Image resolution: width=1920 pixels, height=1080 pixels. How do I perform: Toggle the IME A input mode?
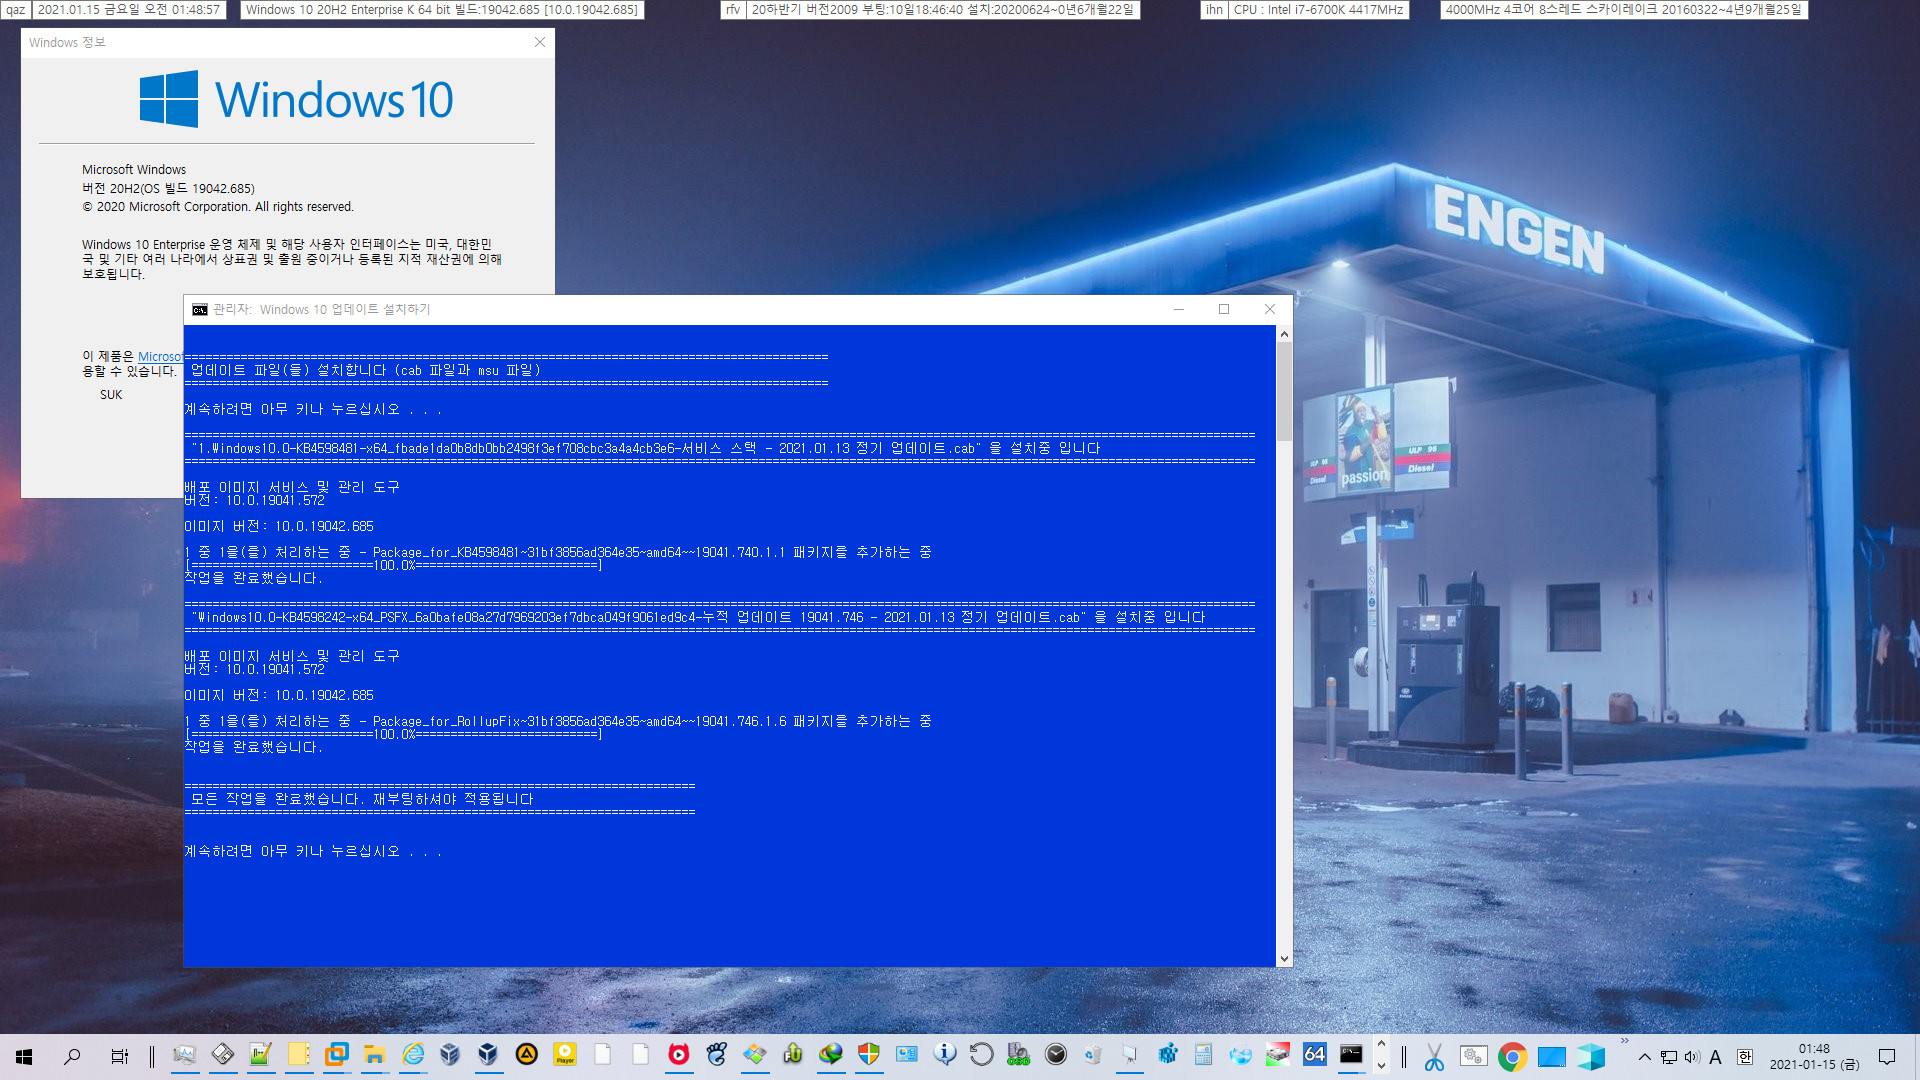coord(1716,1057)
